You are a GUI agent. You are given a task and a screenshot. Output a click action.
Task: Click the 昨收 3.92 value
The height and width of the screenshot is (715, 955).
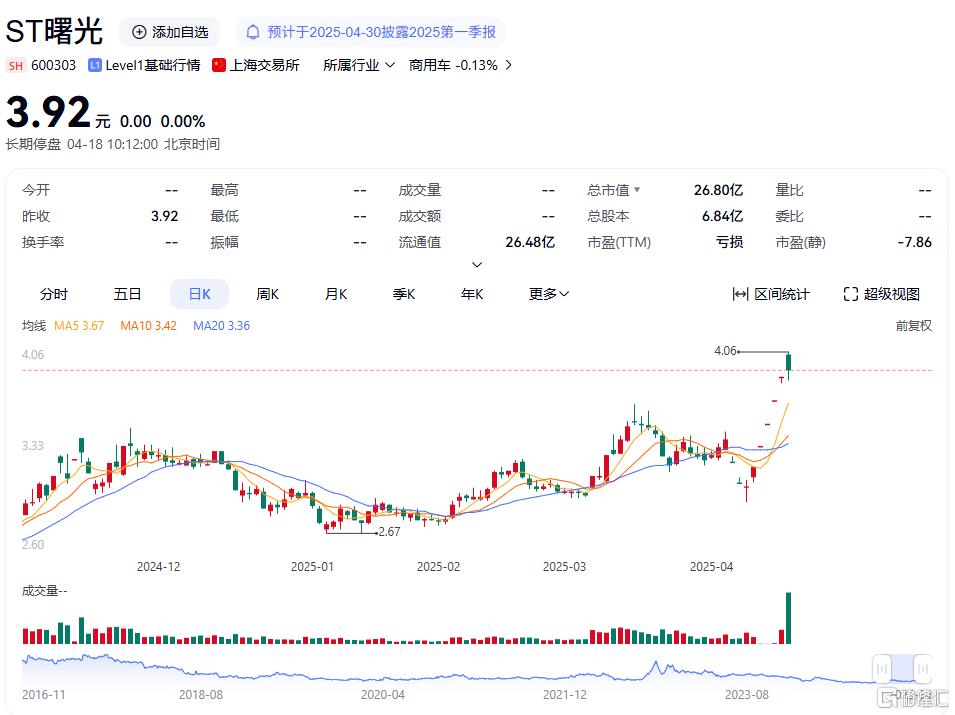click(164, 216)
